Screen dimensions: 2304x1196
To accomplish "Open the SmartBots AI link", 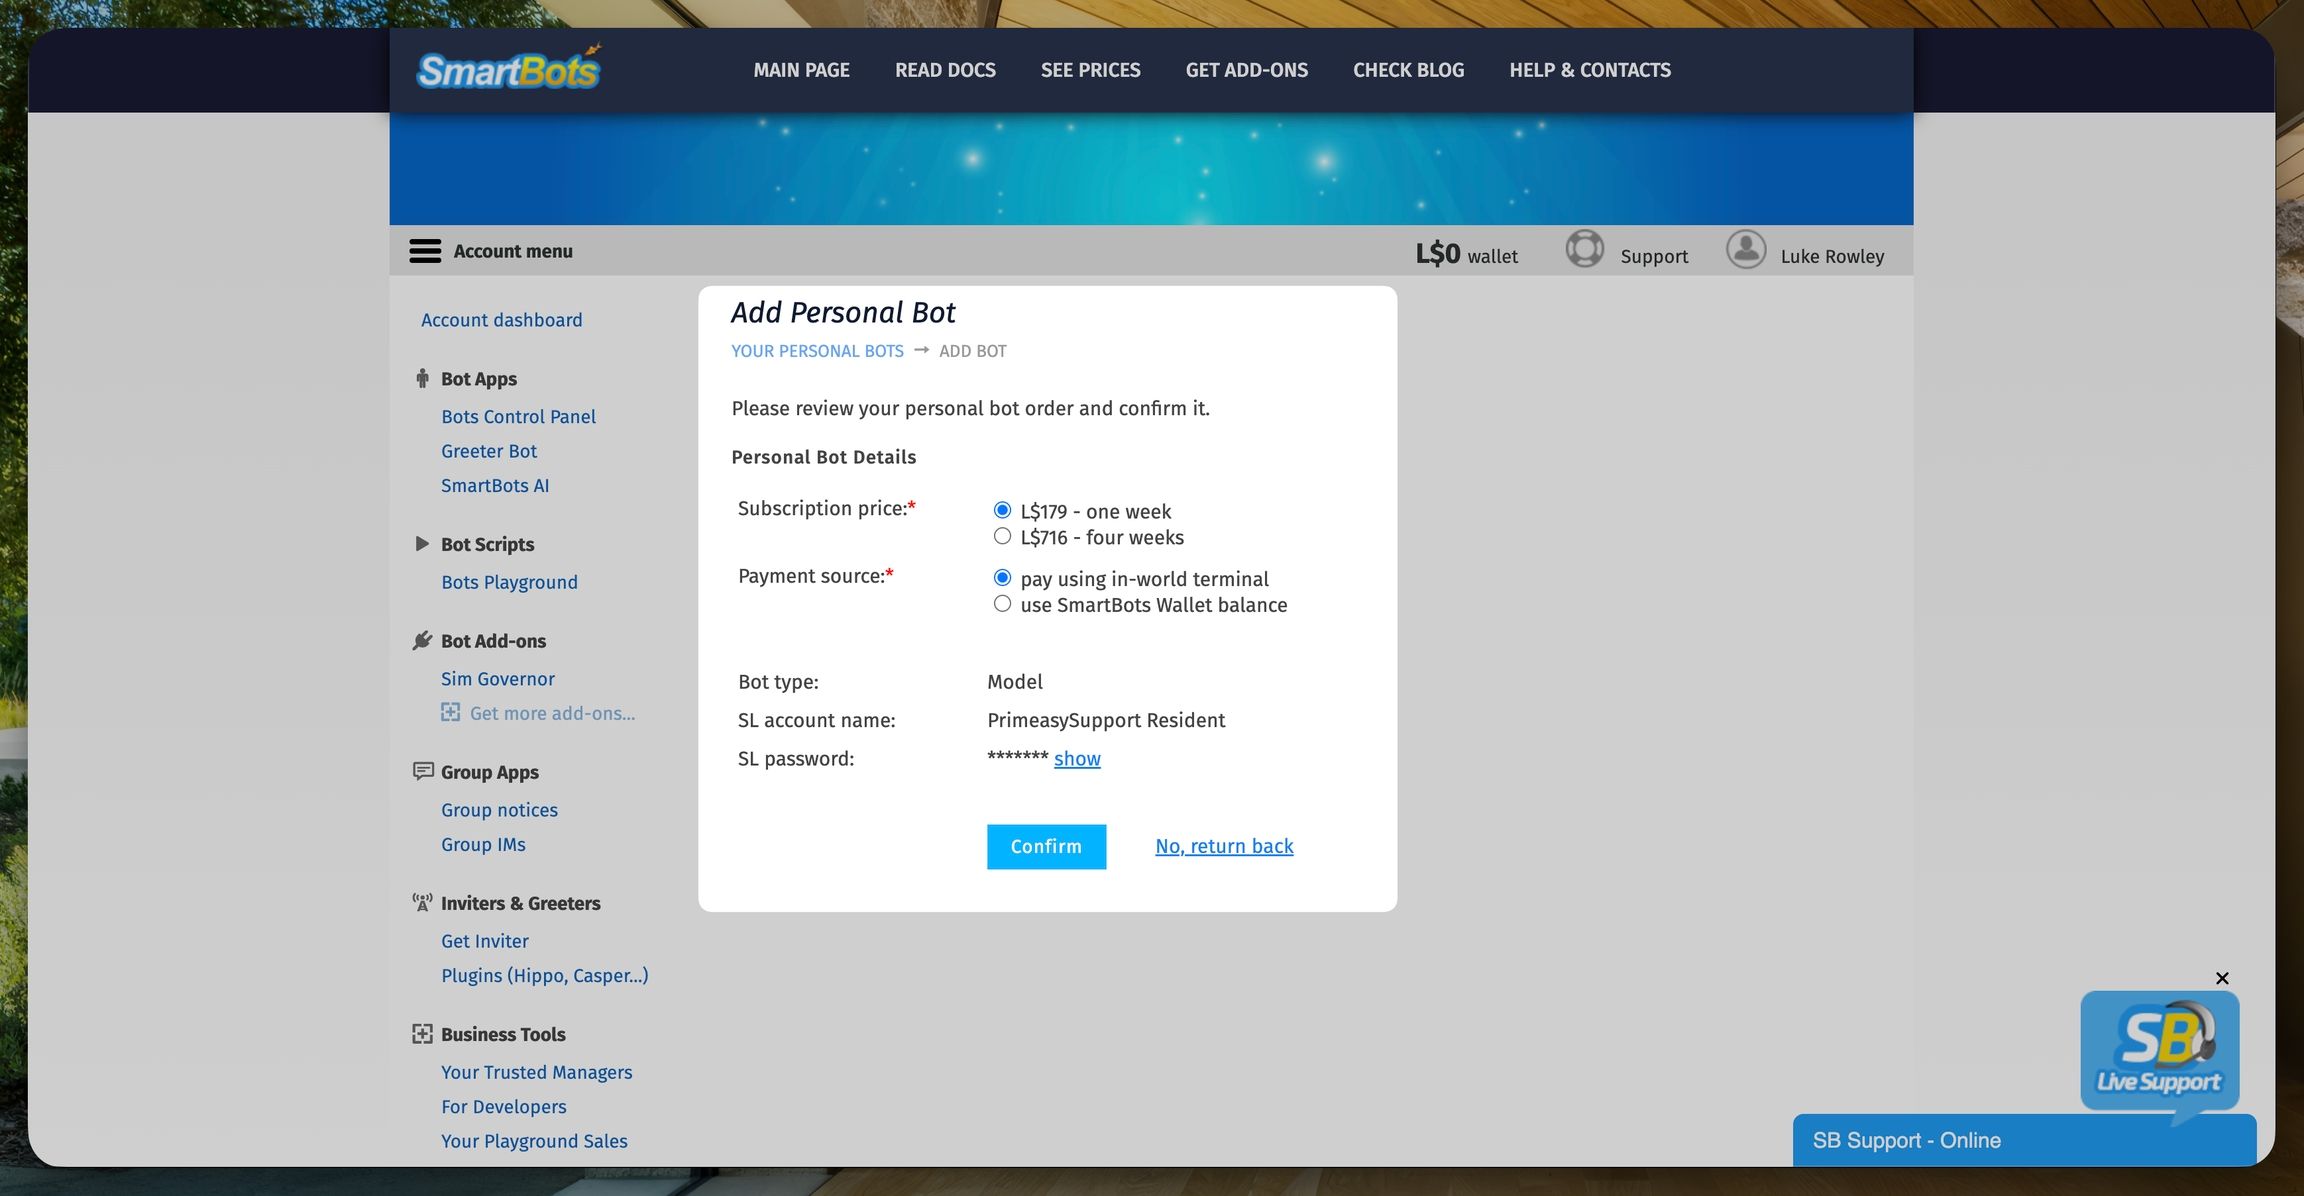I will (x=495, y=485).
